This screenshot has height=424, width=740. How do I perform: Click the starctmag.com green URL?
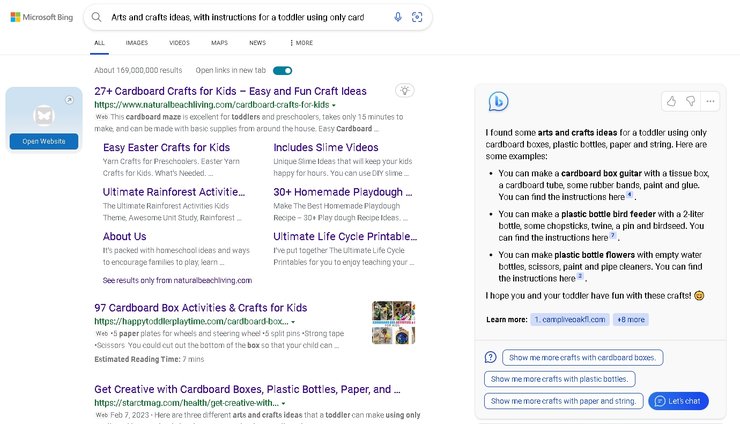[186, 403]
